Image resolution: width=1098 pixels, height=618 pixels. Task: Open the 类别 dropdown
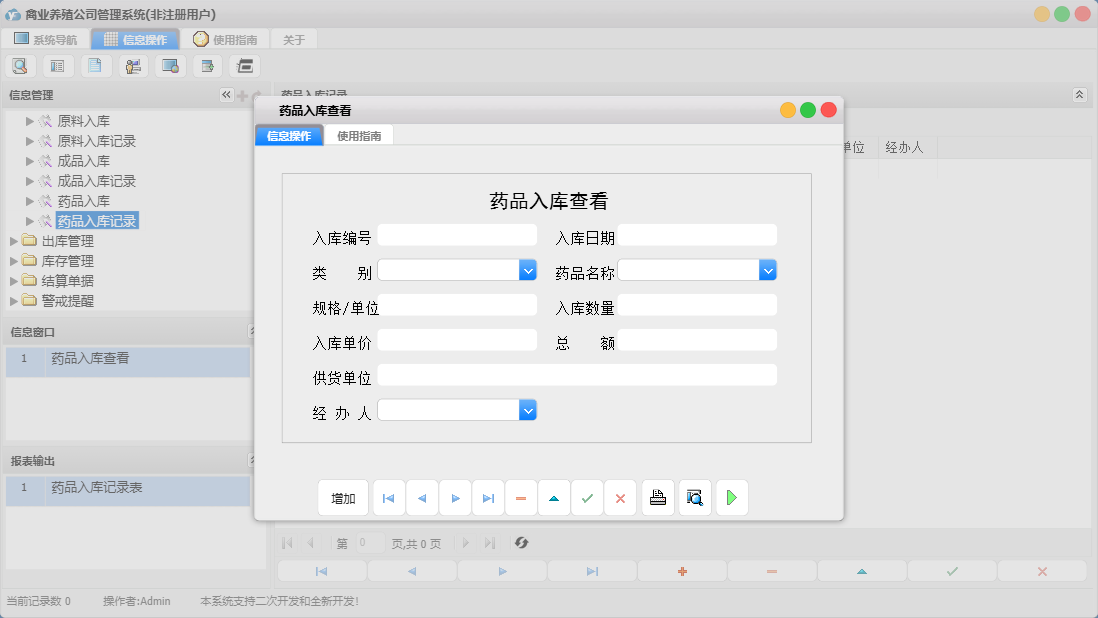[x=527, y=270]
